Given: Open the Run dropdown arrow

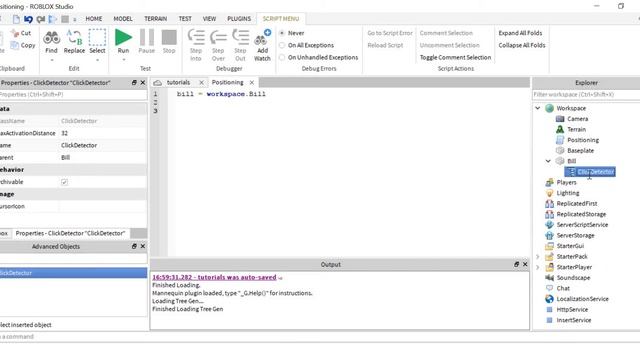Looking at the screenshot, I should pos(123,60).
